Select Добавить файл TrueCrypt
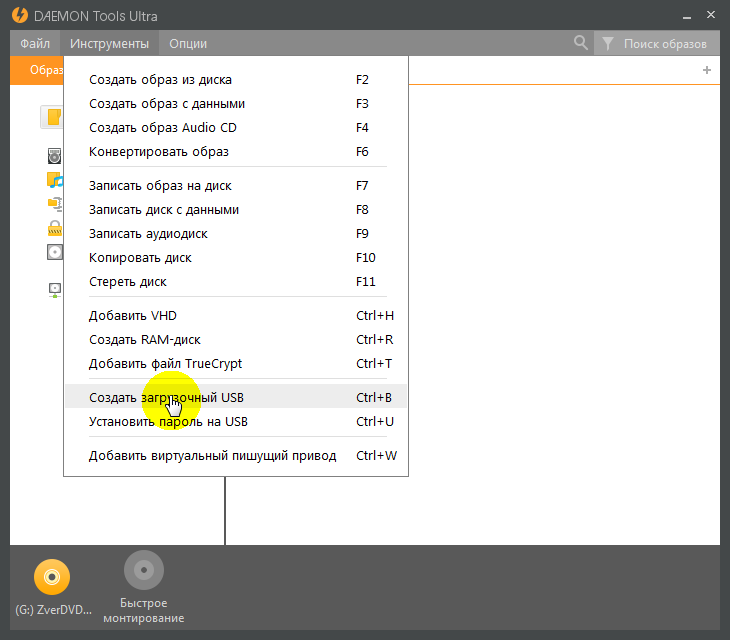Viewport: 730px width, 640px height. (x=236, y=364)
